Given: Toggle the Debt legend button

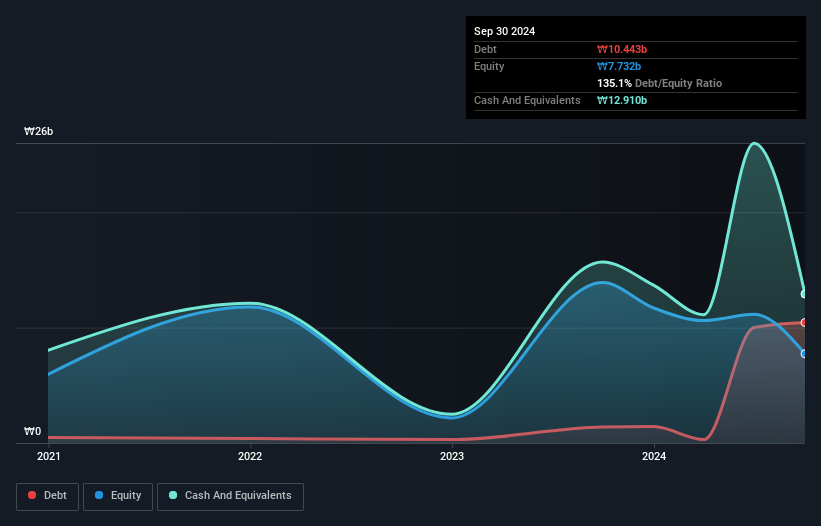Looking at the screenshot, I should point(48,496).
